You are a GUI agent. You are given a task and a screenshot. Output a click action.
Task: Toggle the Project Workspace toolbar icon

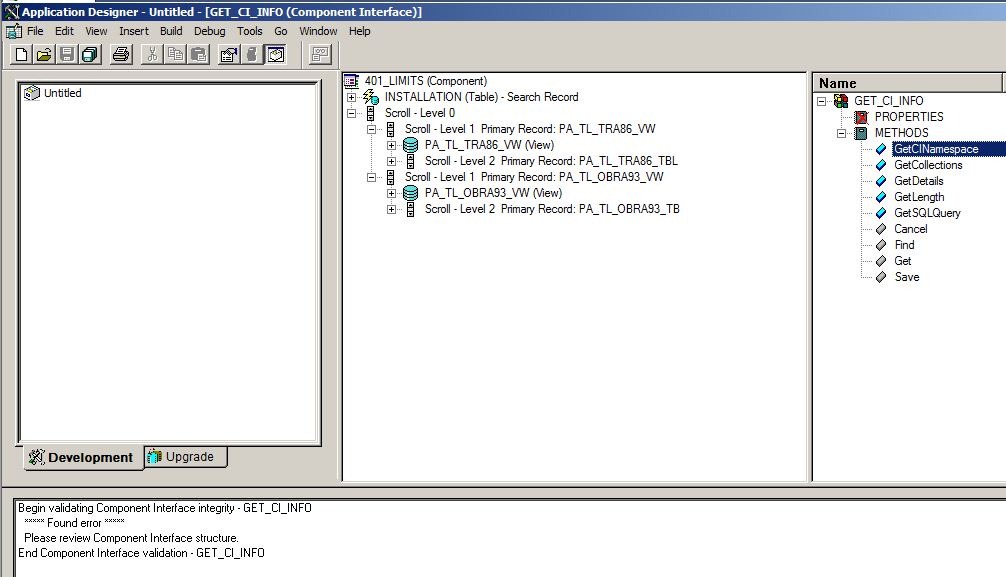point(276,55)
